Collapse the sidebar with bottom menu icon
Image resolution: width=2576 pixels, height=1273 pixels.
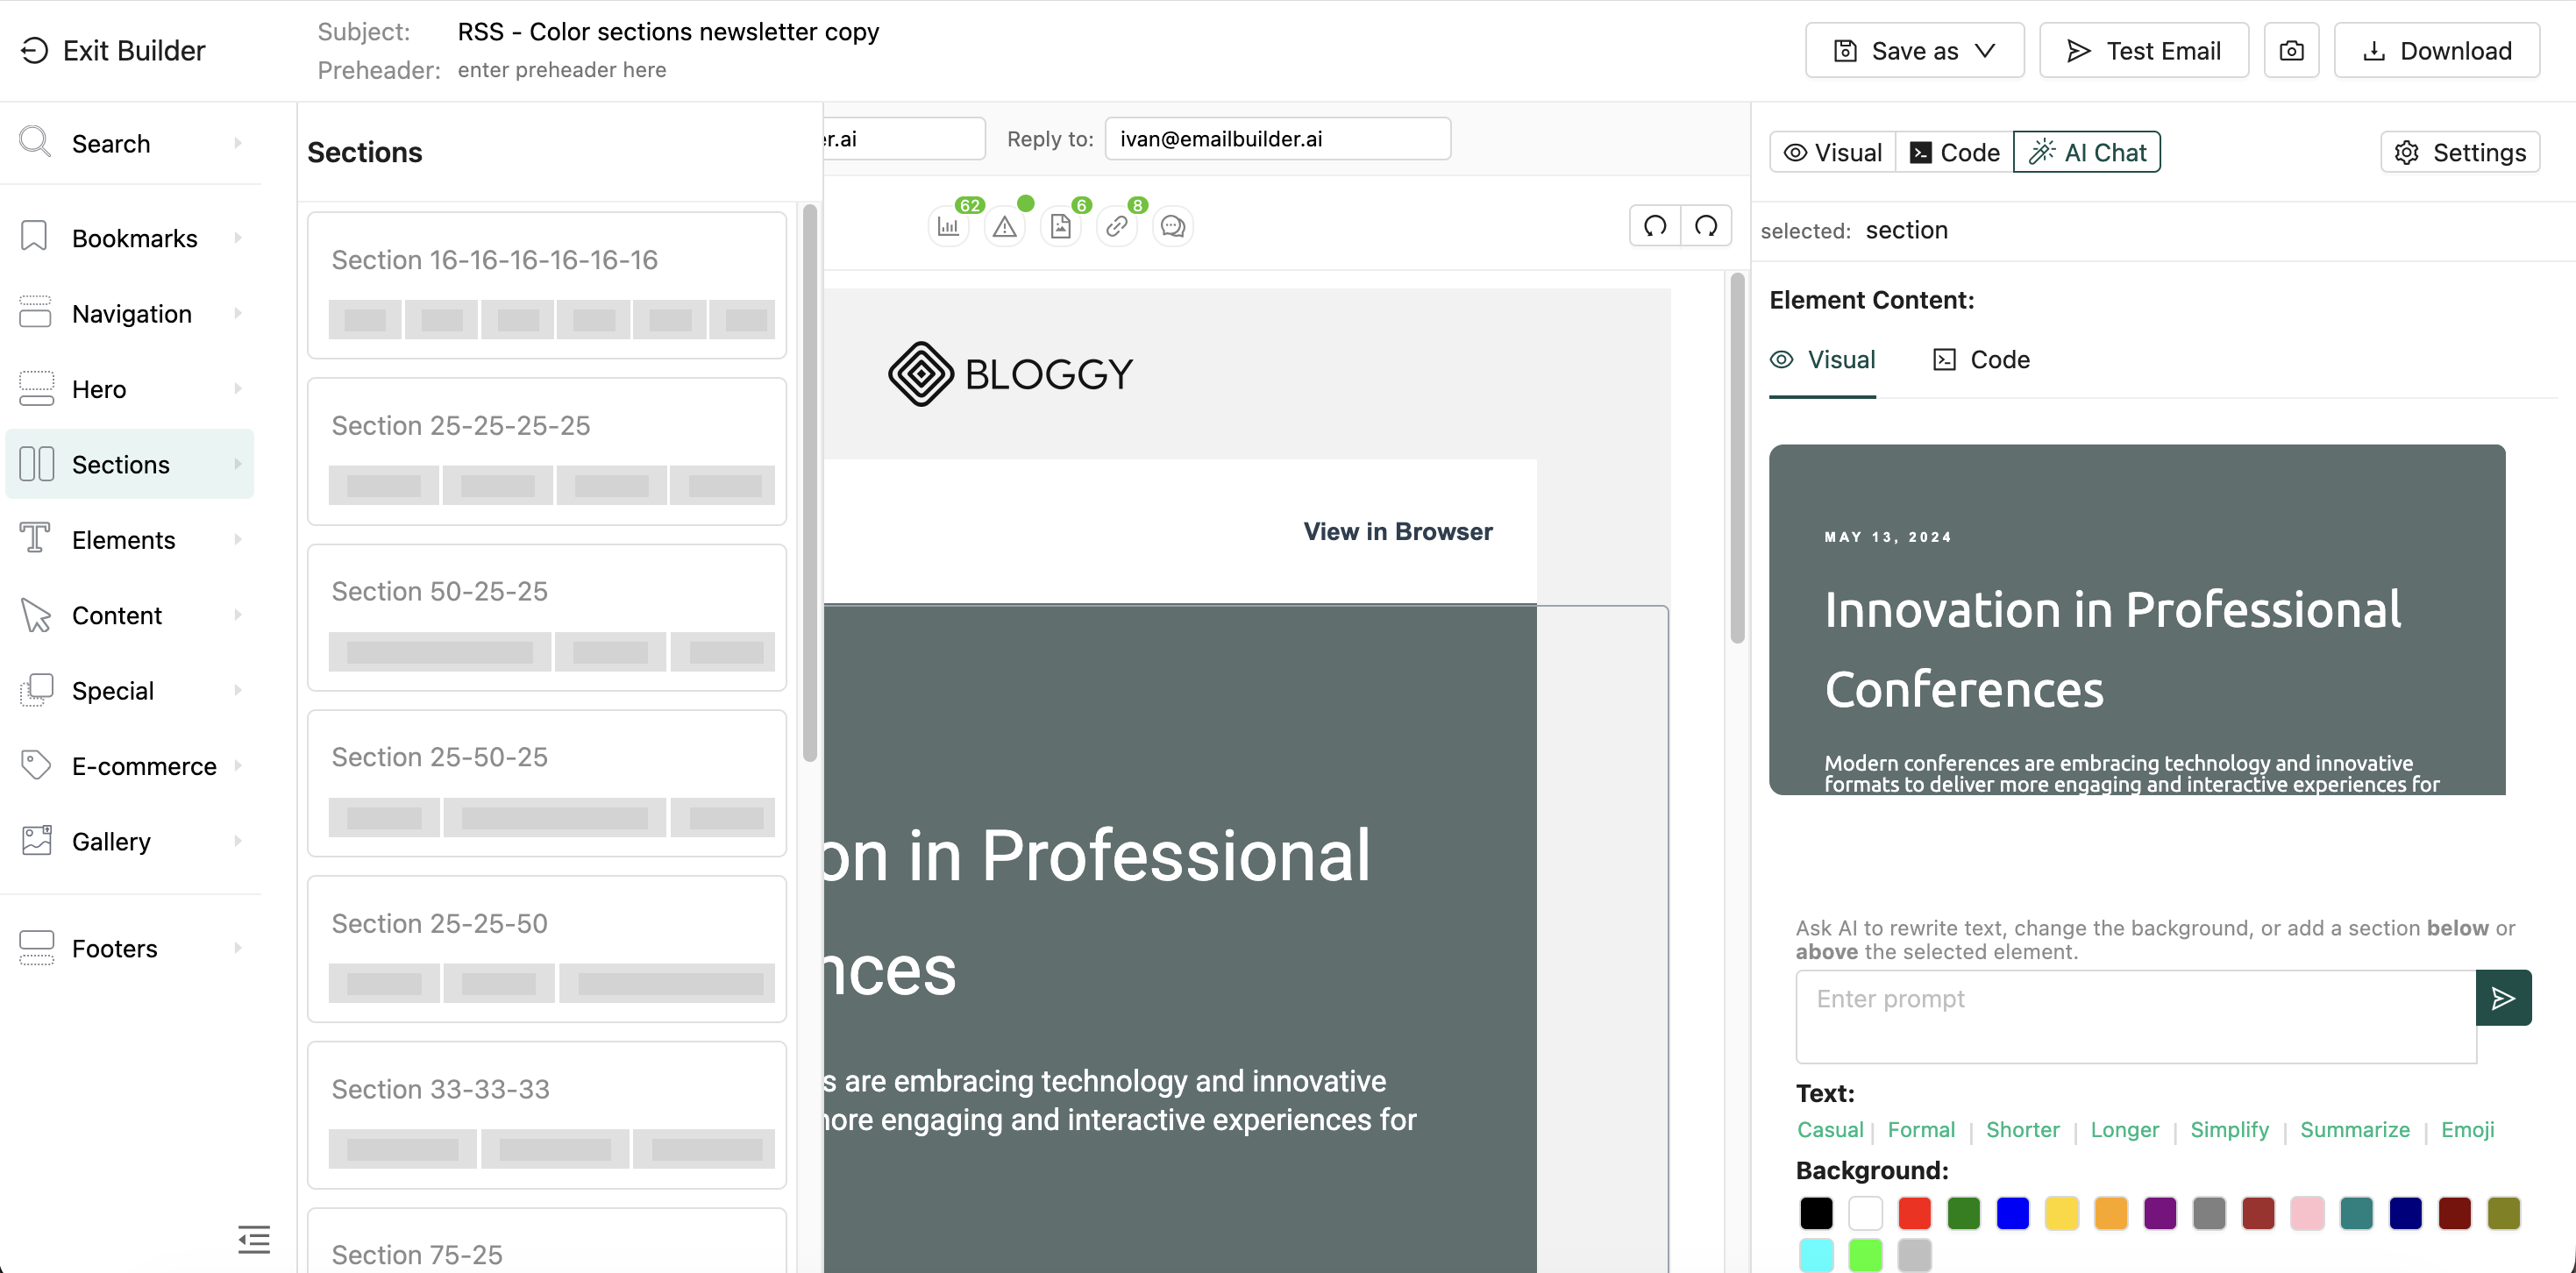[x=254, y=1239]
